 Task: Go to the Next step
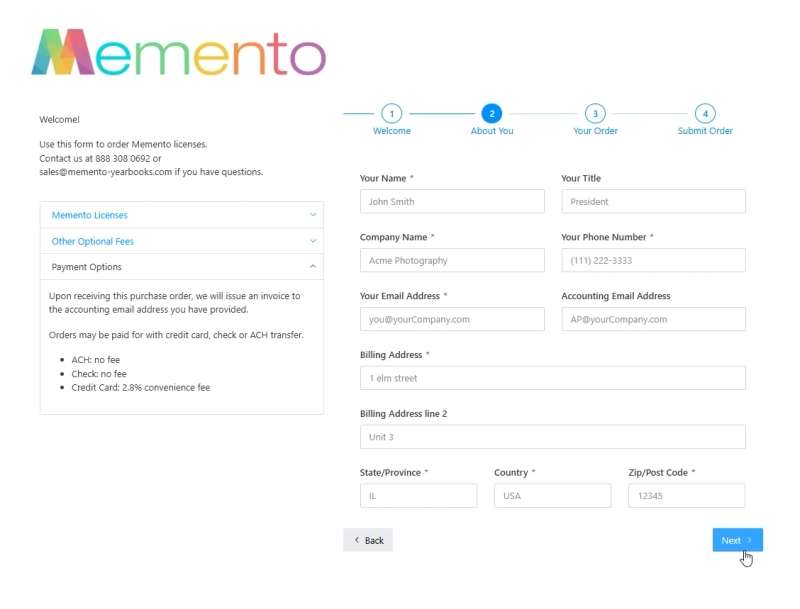tap(737, 540)
